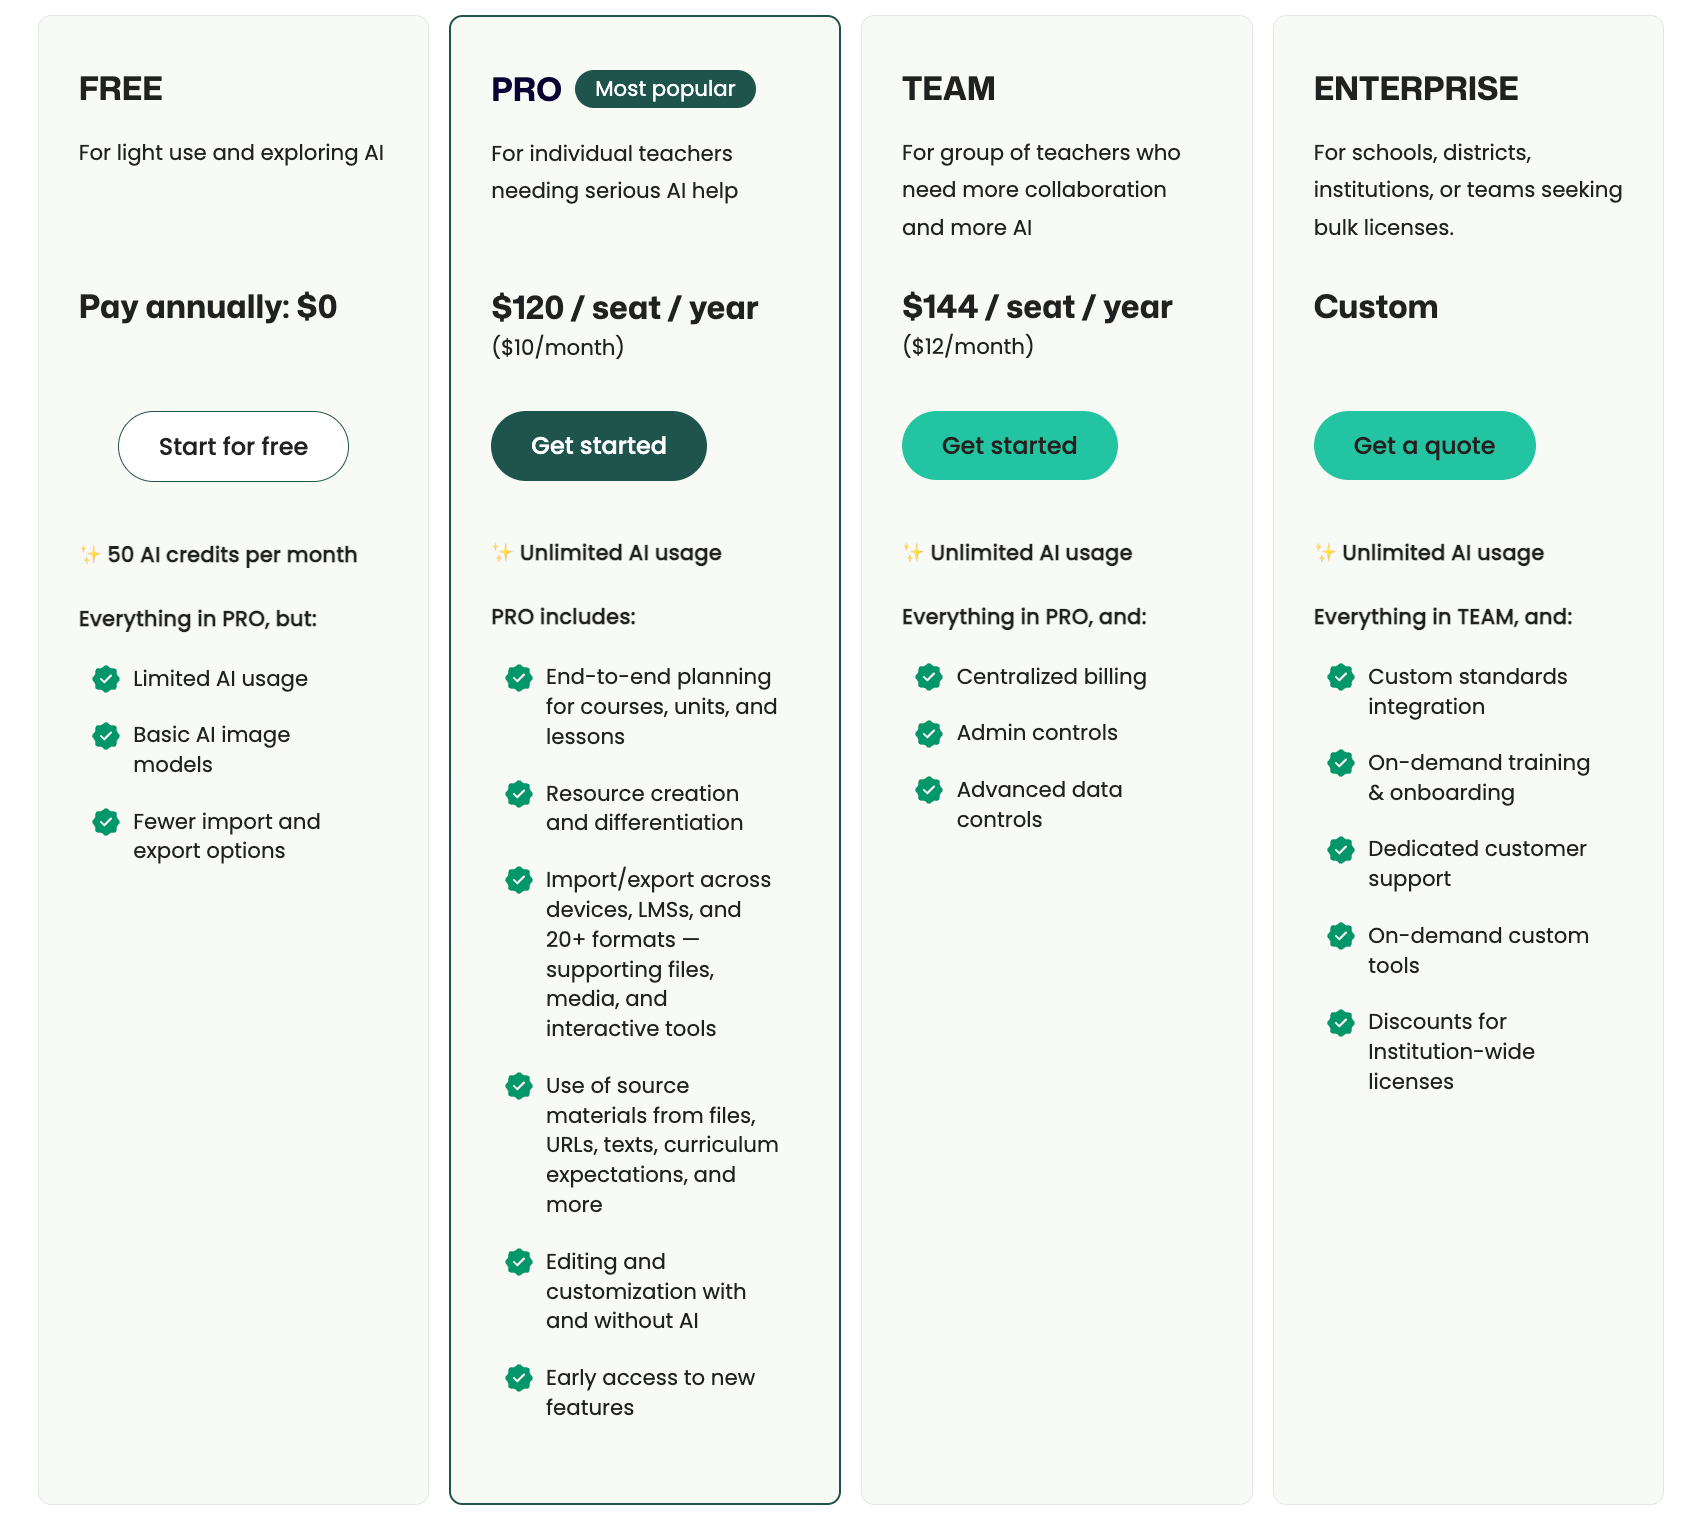Click the checkmark beside Admin controls
1690x1516 pixels.
[930, 733]
